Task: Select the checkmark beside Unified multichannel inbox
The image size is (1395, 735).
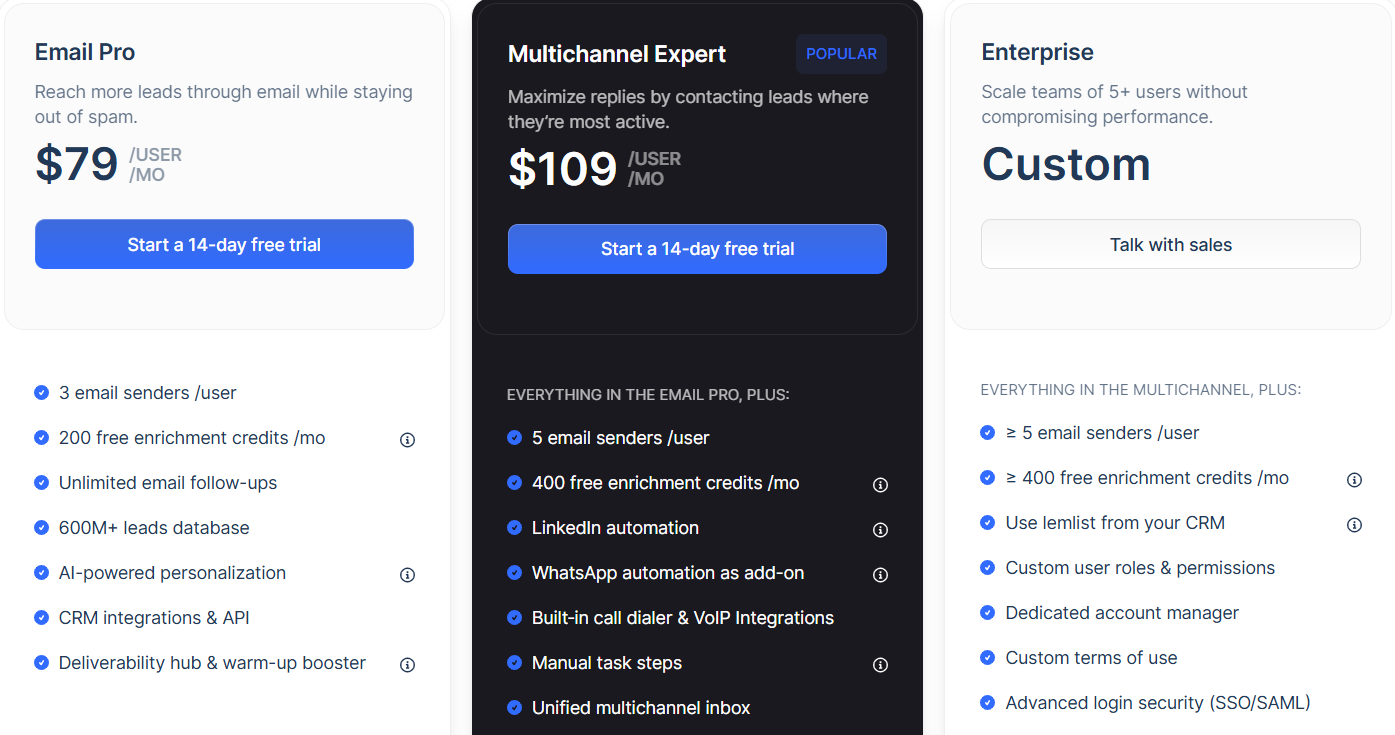Action: click(514, 707)
